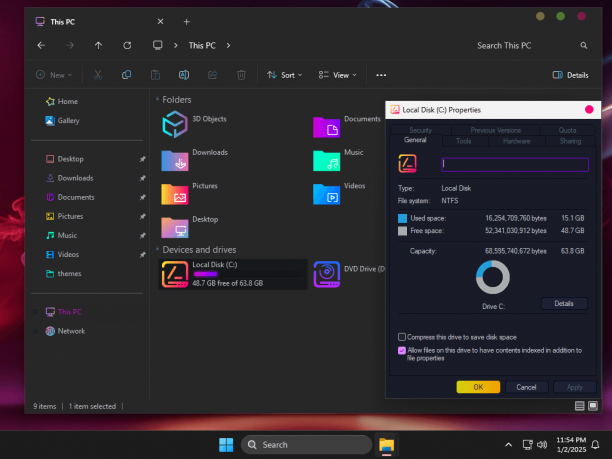Screen dimensions: 612x459
Task: Click the drive label text field
Action: click(515, 164)
